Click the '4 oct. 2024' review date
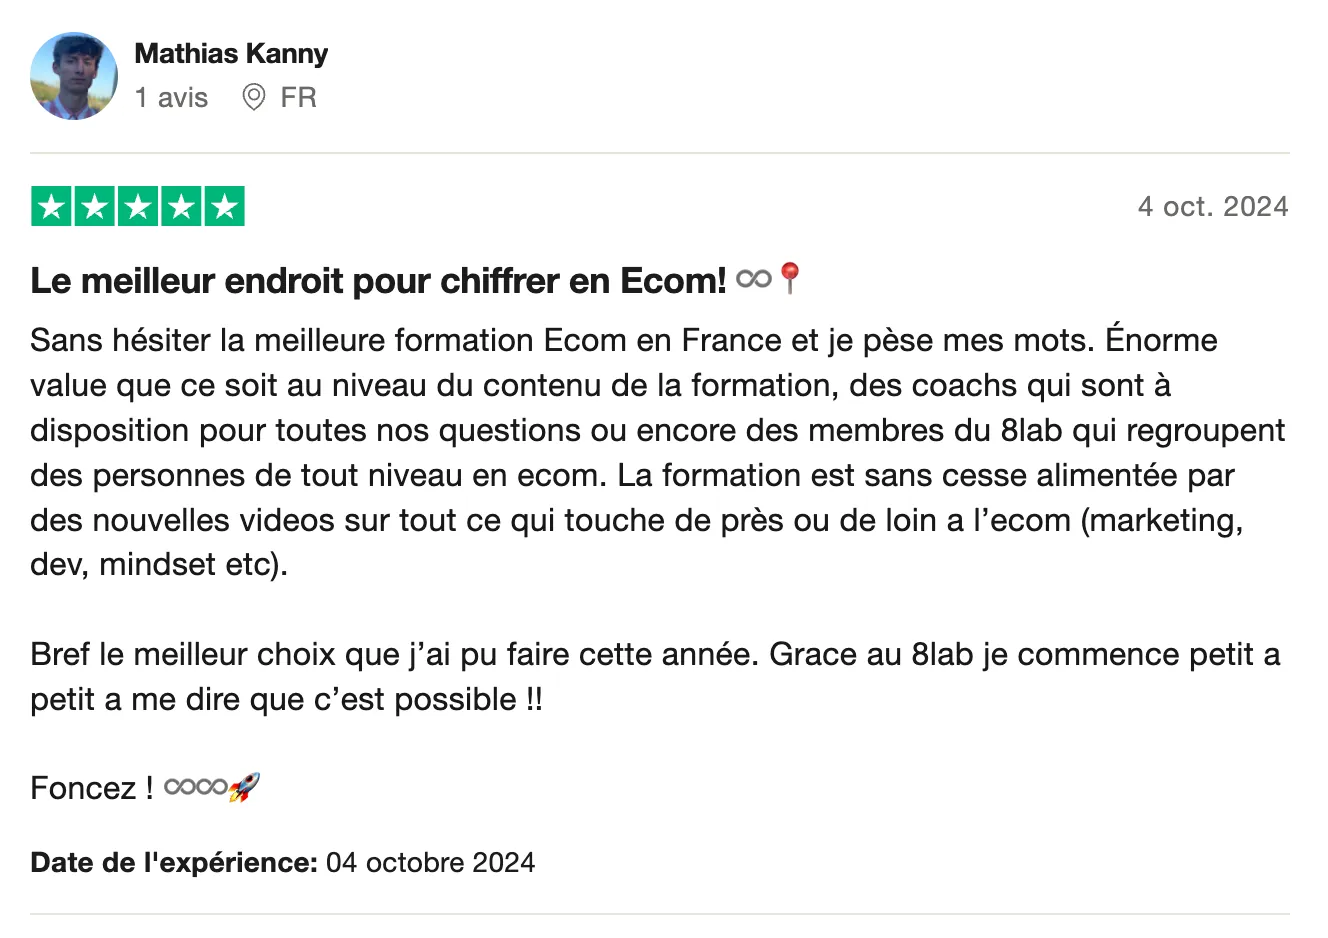Screen dimensions: 1328x938 point(1213,206)
